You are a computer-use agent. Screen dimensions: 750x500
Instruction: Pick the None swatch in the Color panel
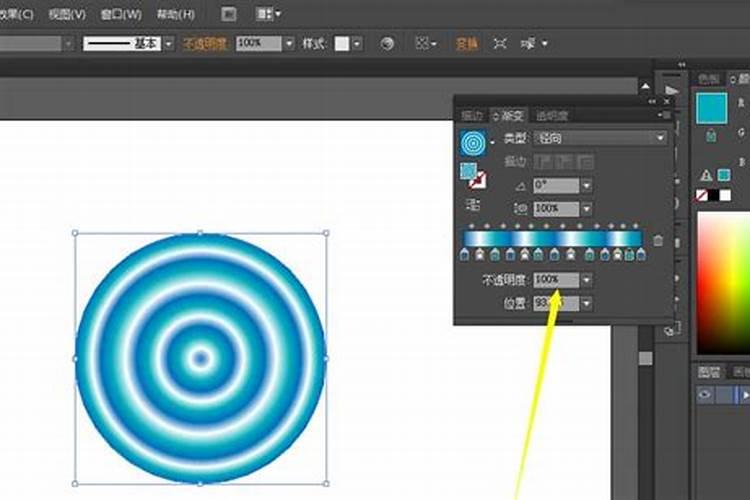[x=702, y=195]
